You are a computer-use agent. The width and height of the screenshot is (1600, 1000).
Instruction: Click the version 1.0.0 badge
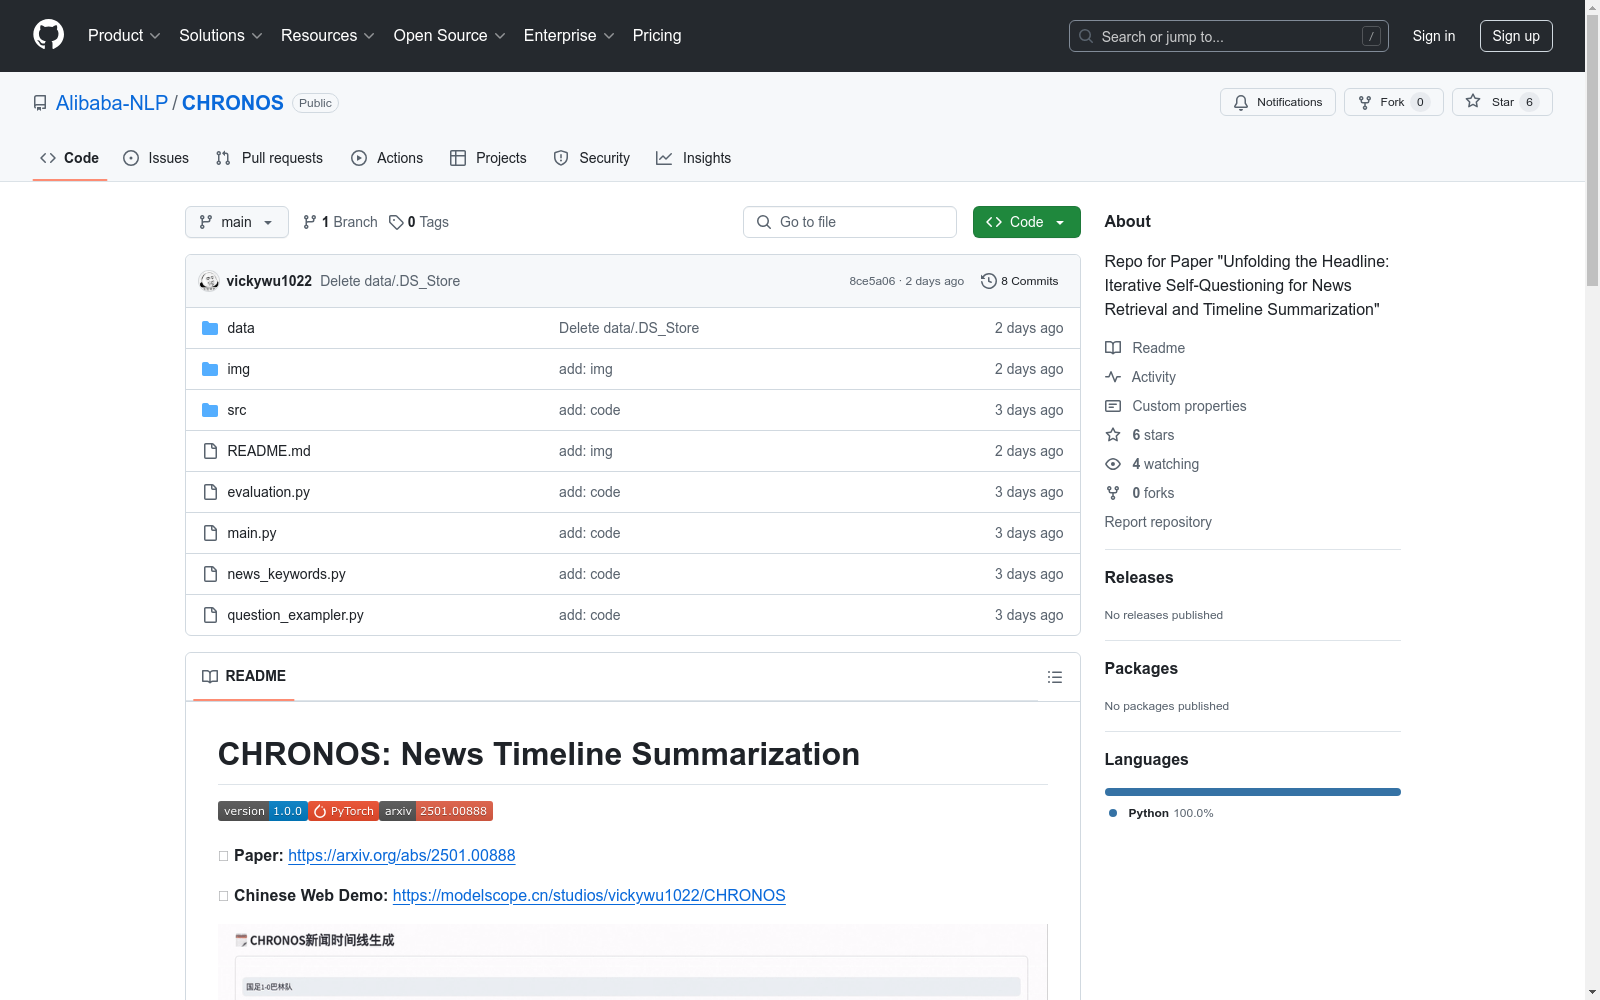point(263,811)
